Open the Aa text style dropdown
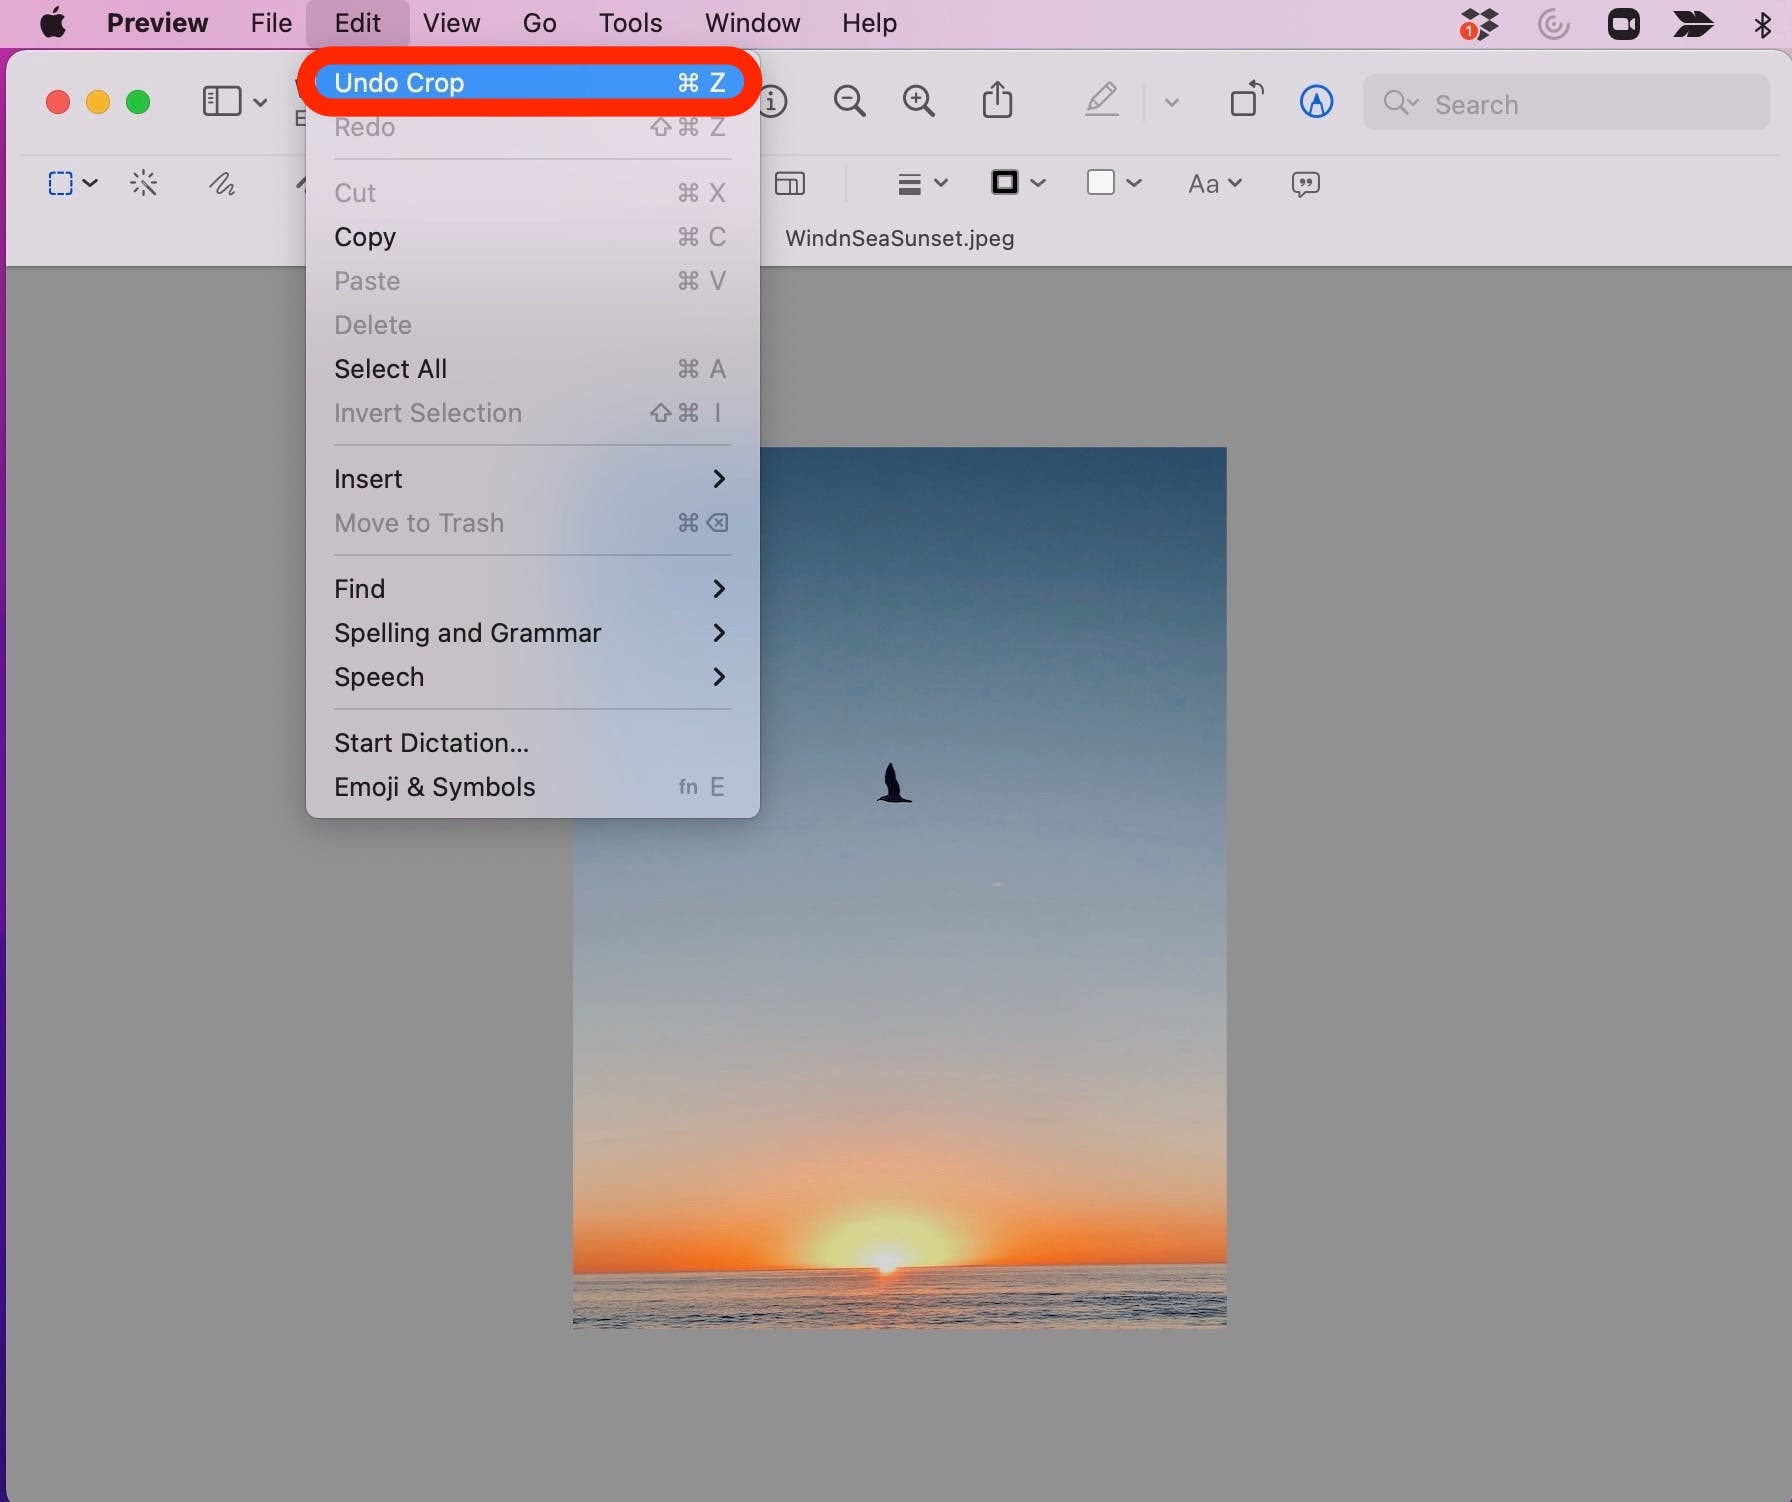Image resolution: width=1792 pixels, height=1502 pixels. [x=1214, y=183]
